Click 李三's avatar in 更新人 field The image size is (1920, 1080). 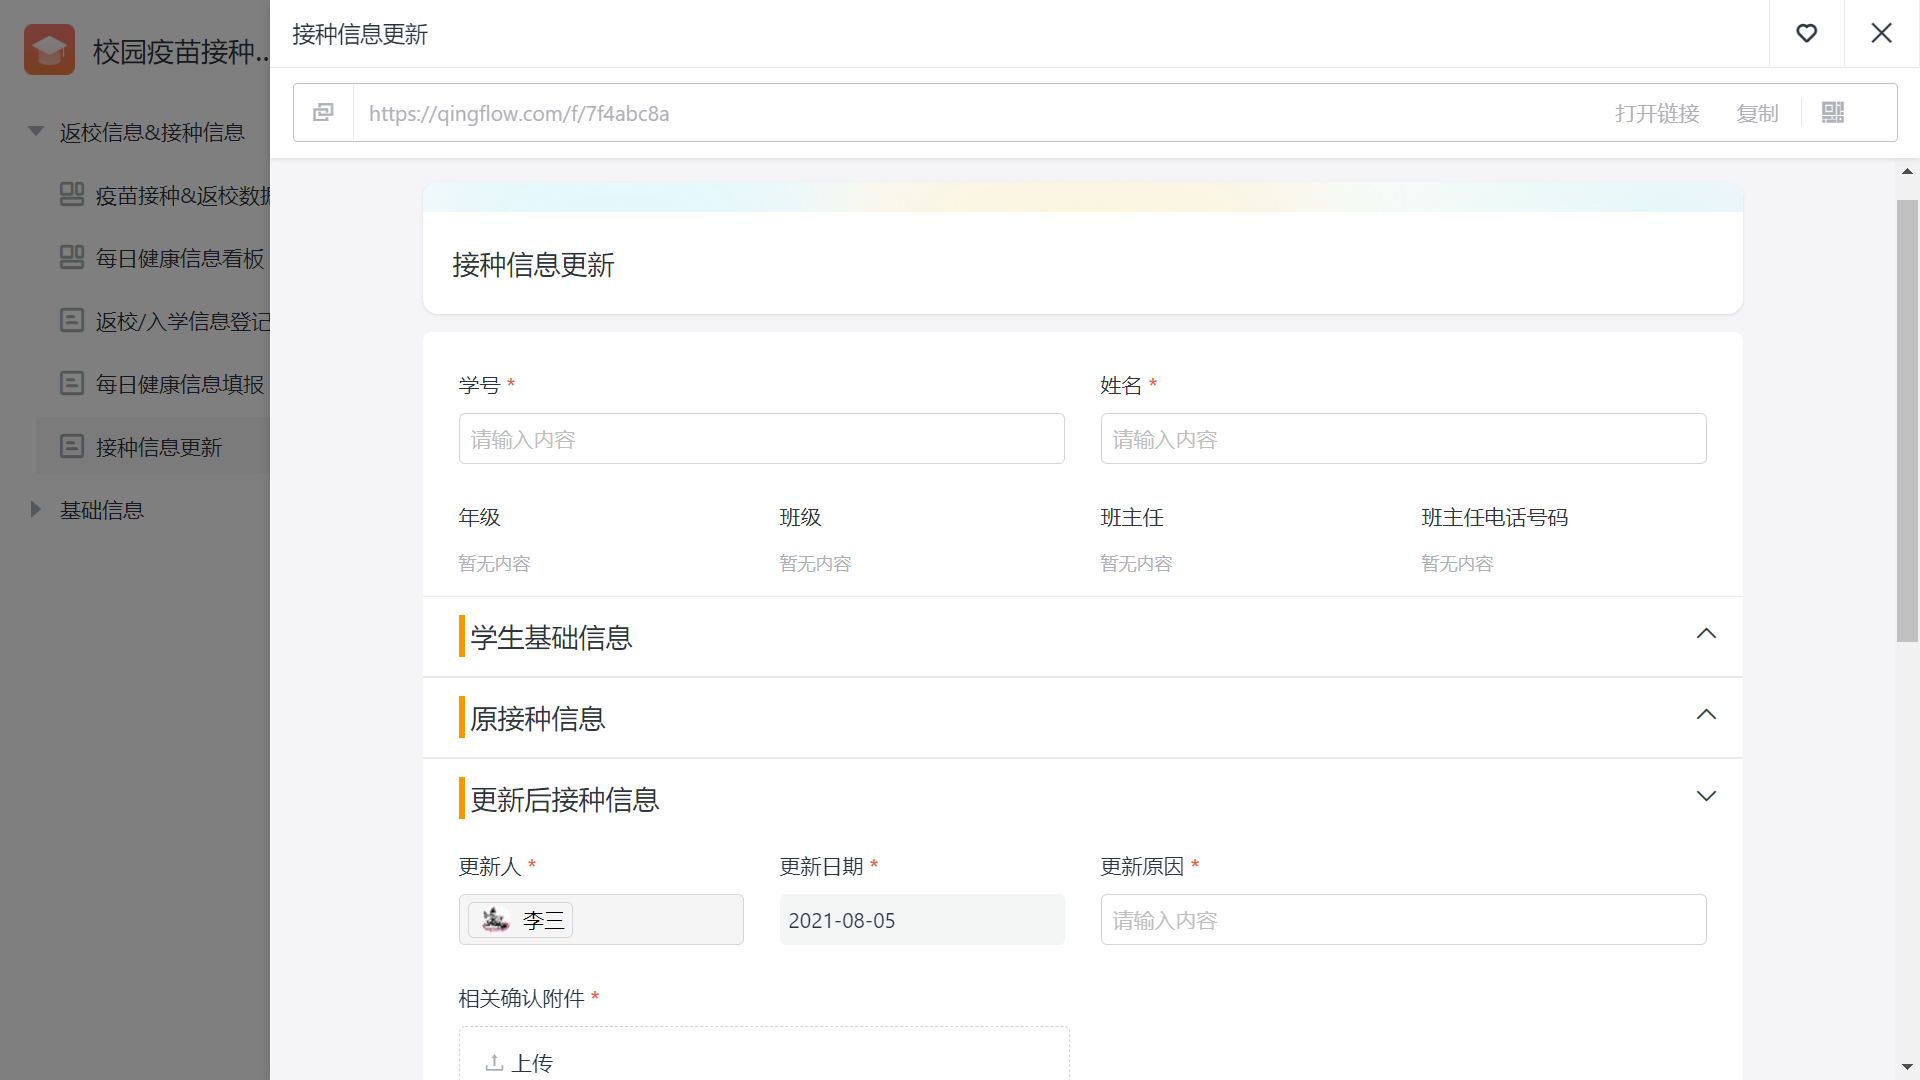496,920
